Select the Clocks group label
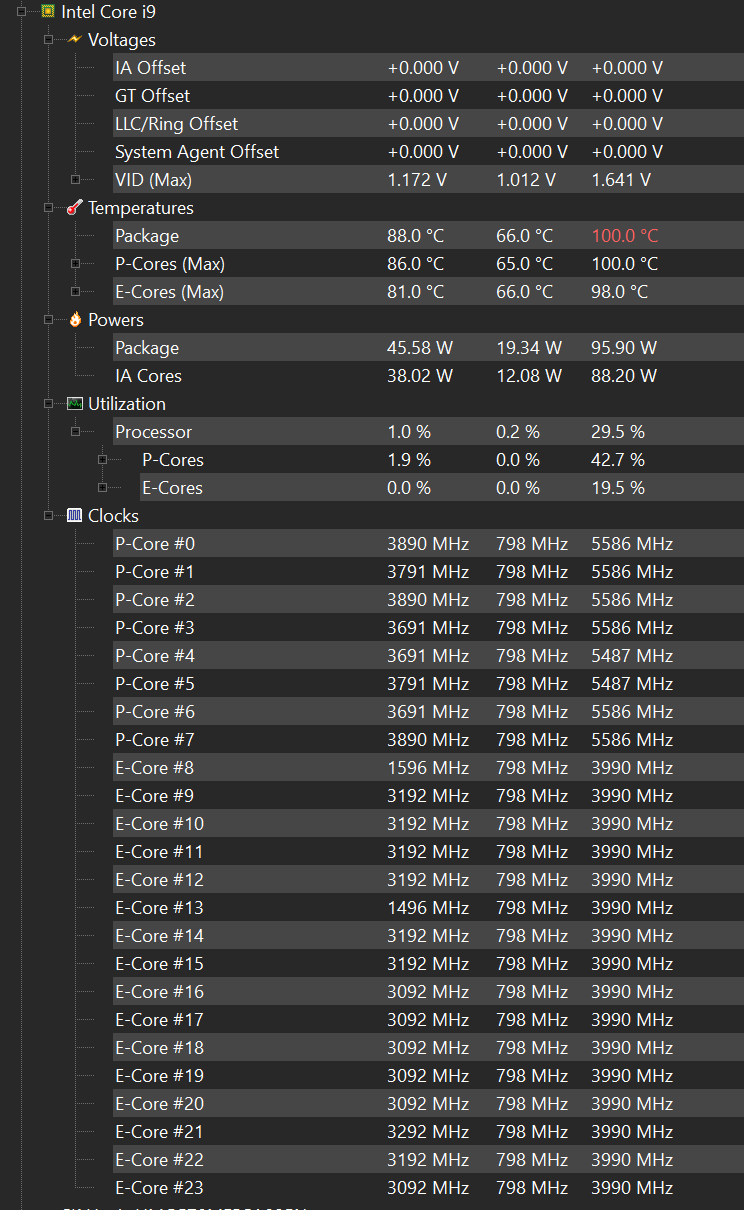The width and height of the screenshot is (744, 1210). pos(114,516)
